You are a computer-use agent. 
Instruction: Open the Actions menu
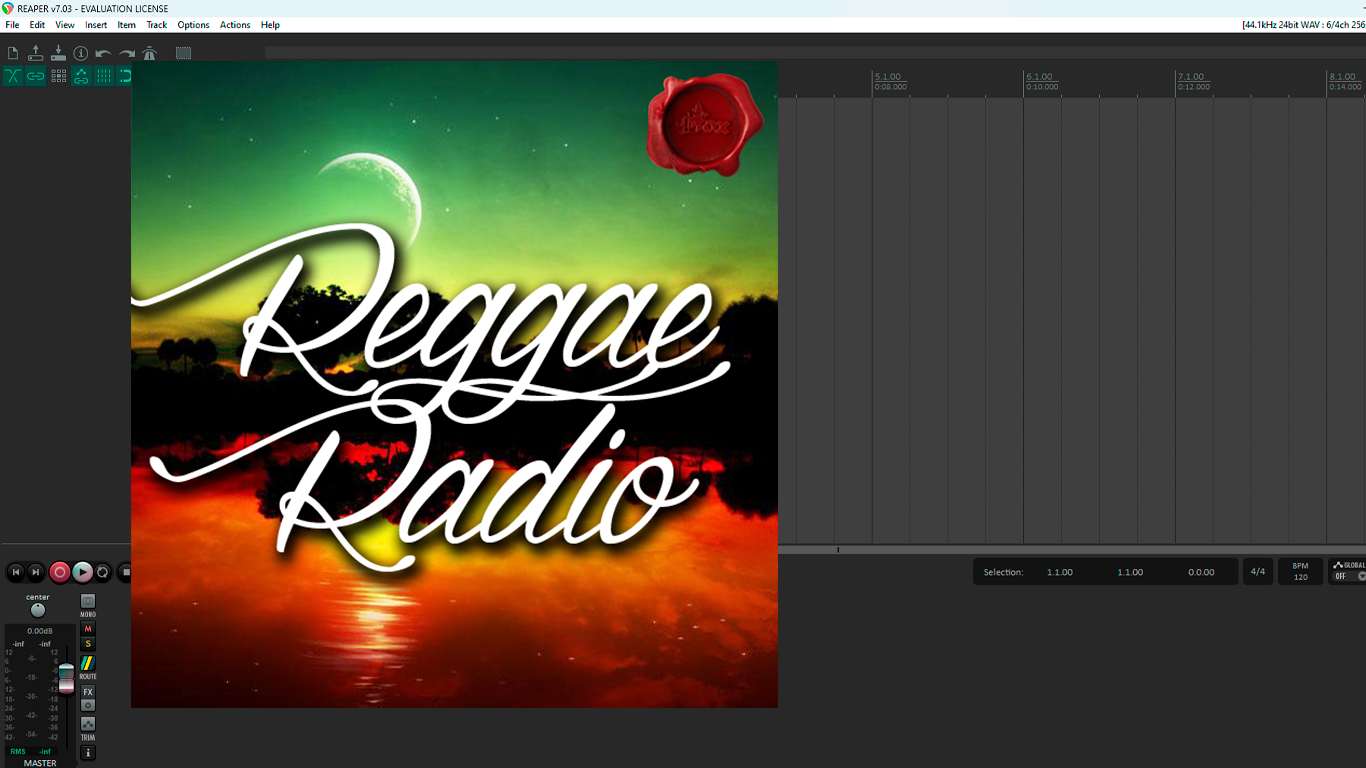235,25
